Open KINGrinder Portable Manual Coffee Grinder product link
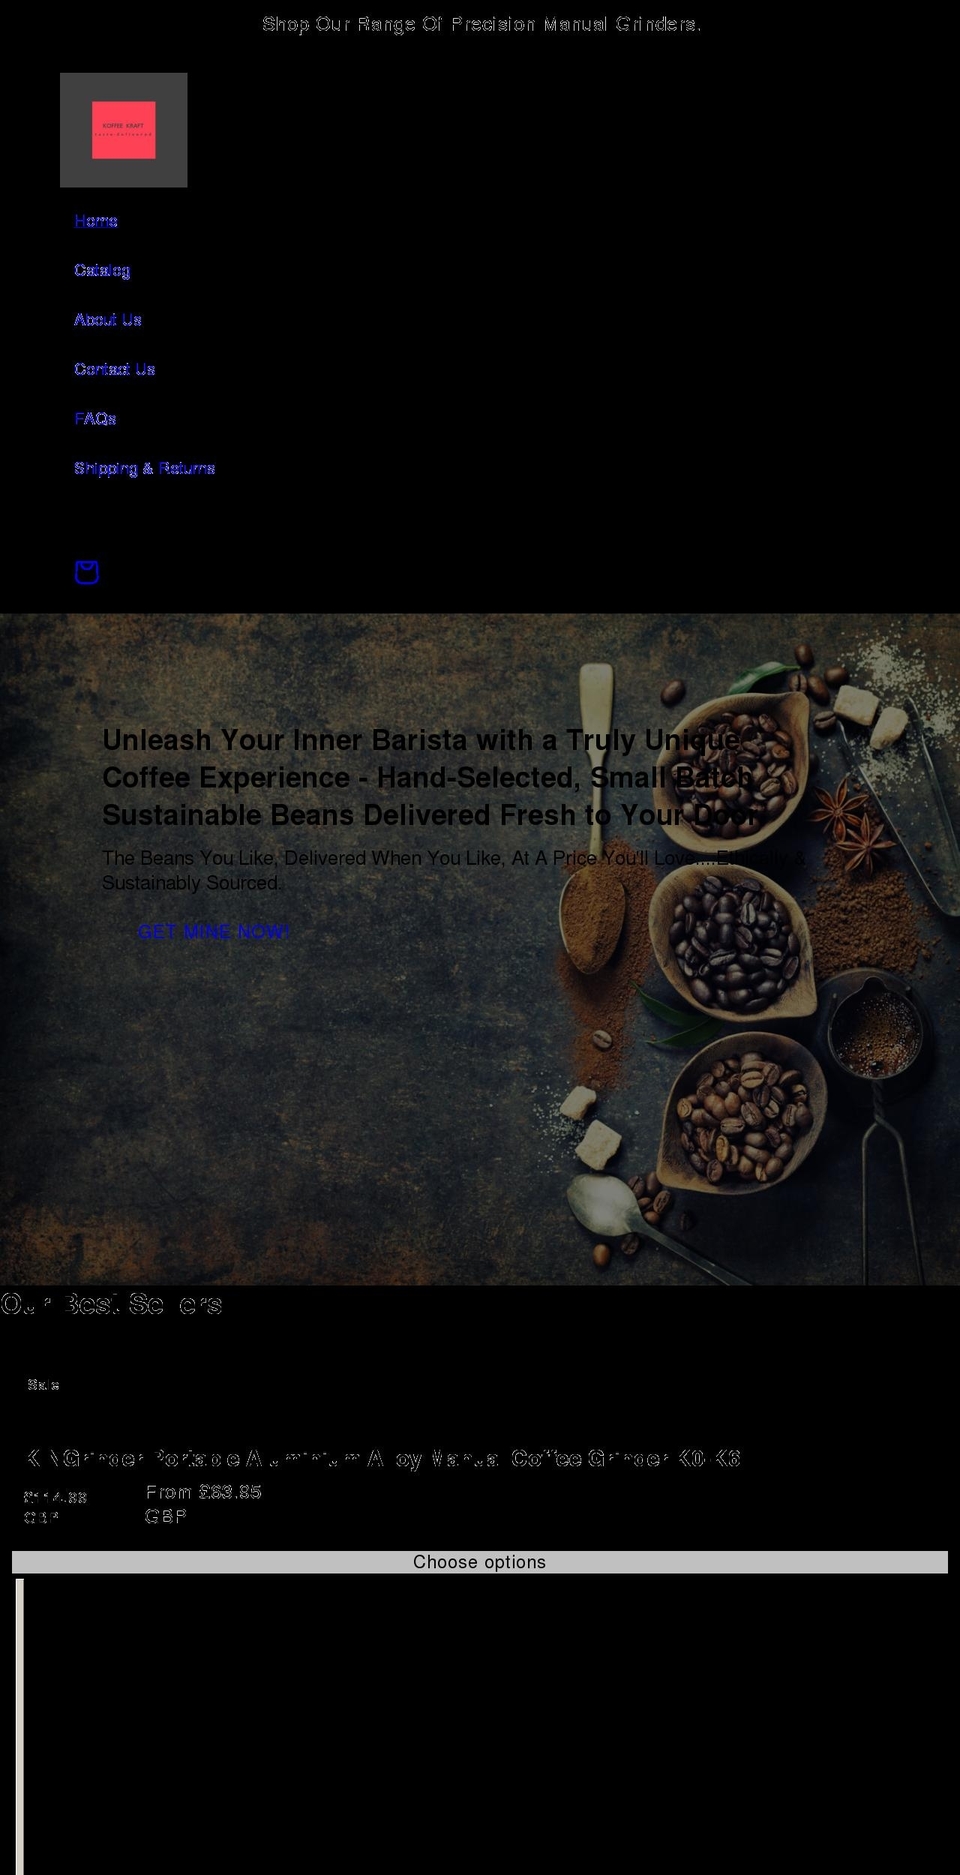The image size is (960, 1875). 383,1459
